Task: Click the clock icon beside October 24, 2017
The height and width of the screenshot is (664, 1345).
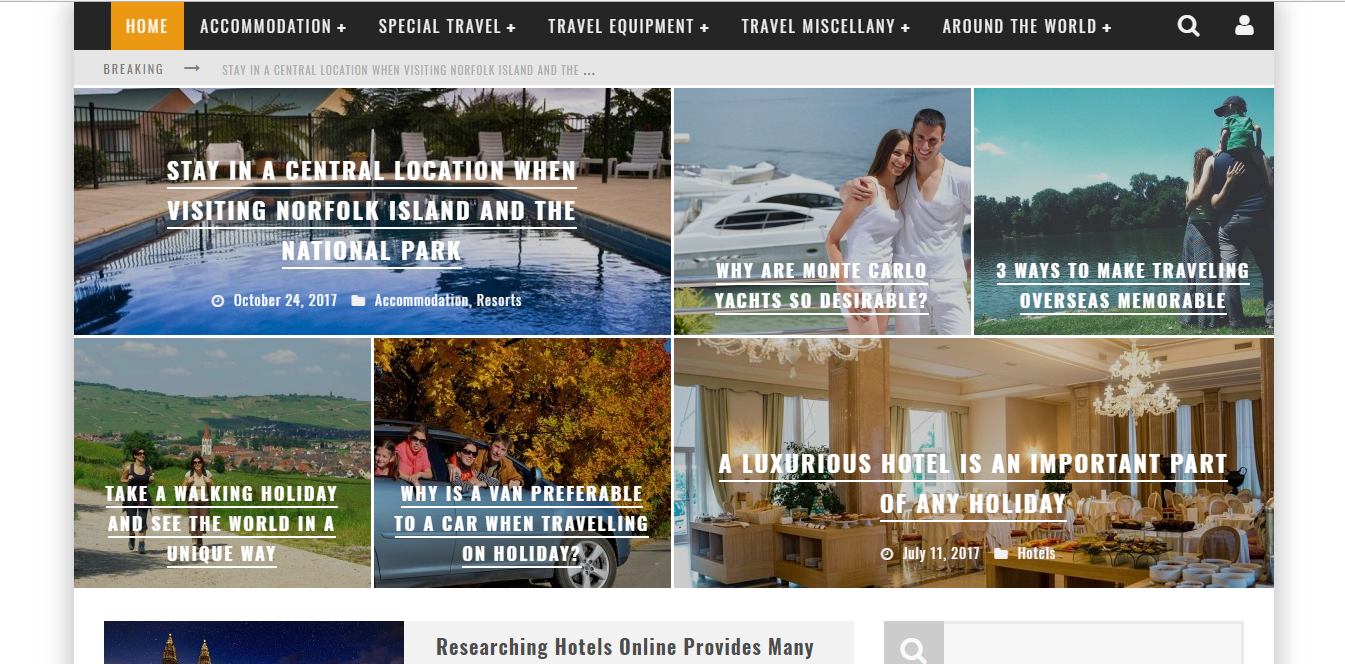Action: tap(217, 300)
